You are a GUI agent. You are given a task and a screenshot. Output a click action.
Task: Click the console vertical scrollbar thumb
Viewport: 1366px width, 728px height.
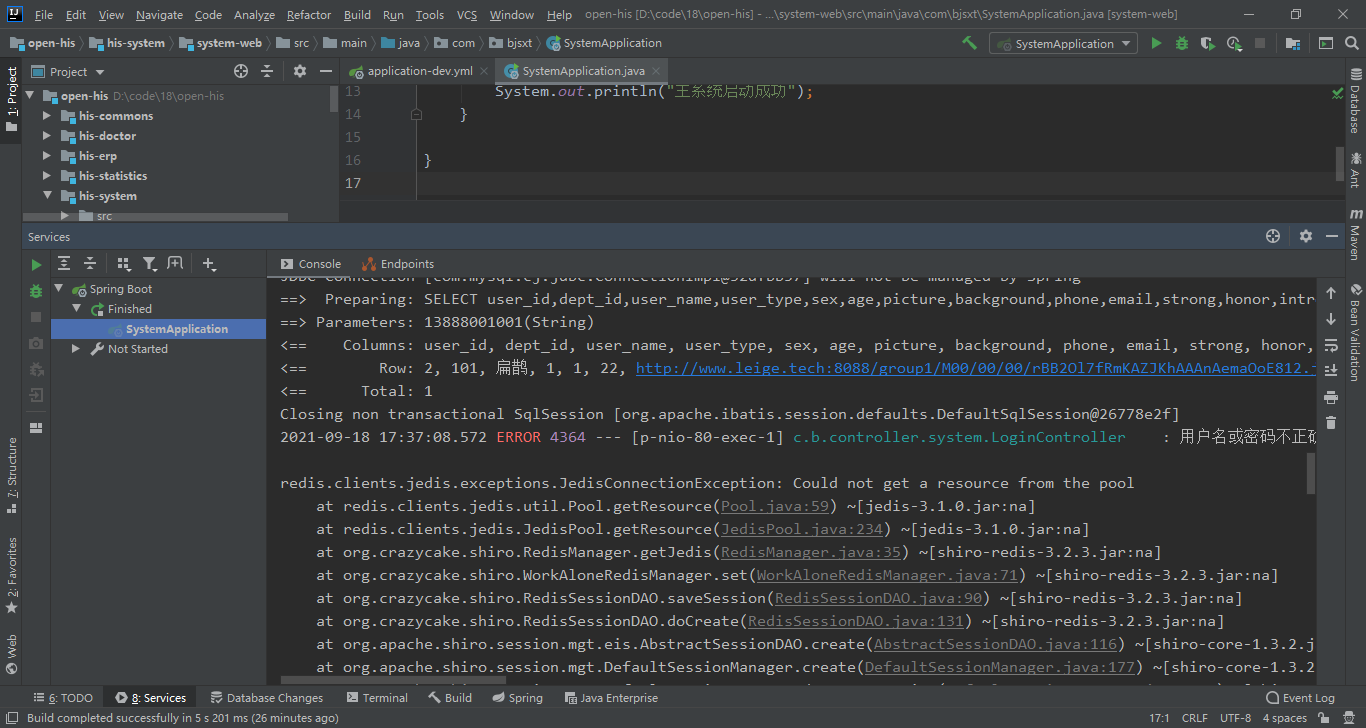(1311, 474)
